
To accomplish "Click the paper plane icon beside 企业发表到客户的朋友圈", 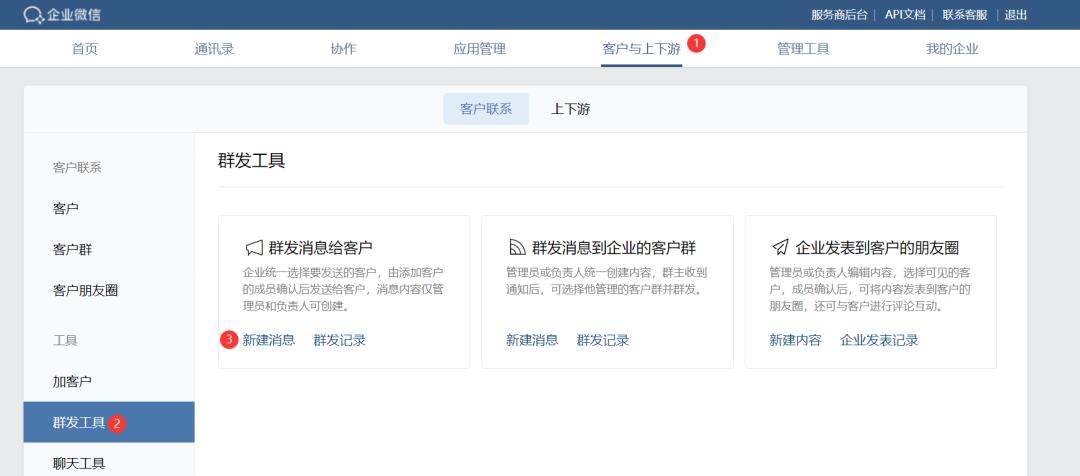I will click(x=780, y=247).
